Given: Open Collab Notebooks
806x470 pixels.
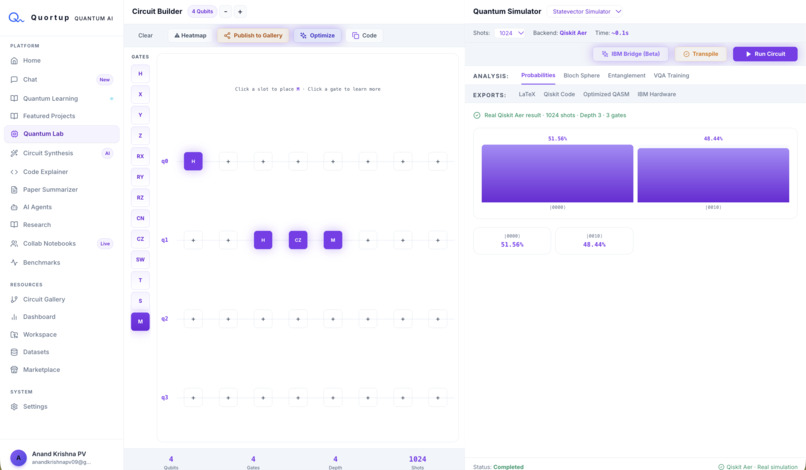Looking at the screenshot, I should pyautogui.click(x=62, y=244).
